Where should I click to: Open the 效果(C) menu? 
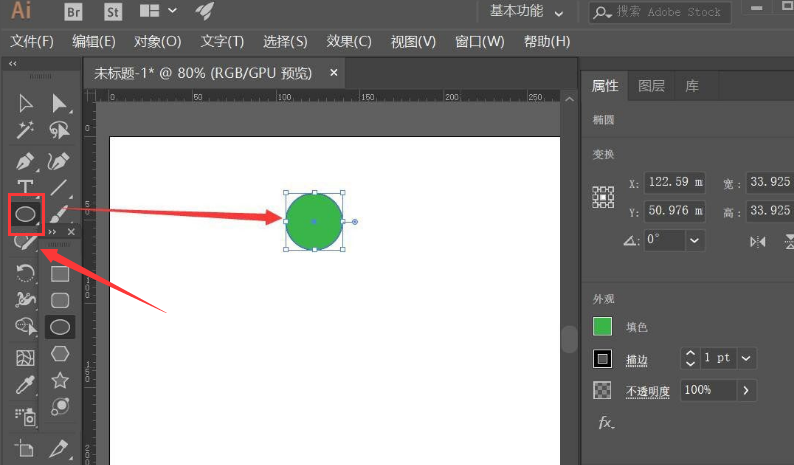click(x=349, y=41)
